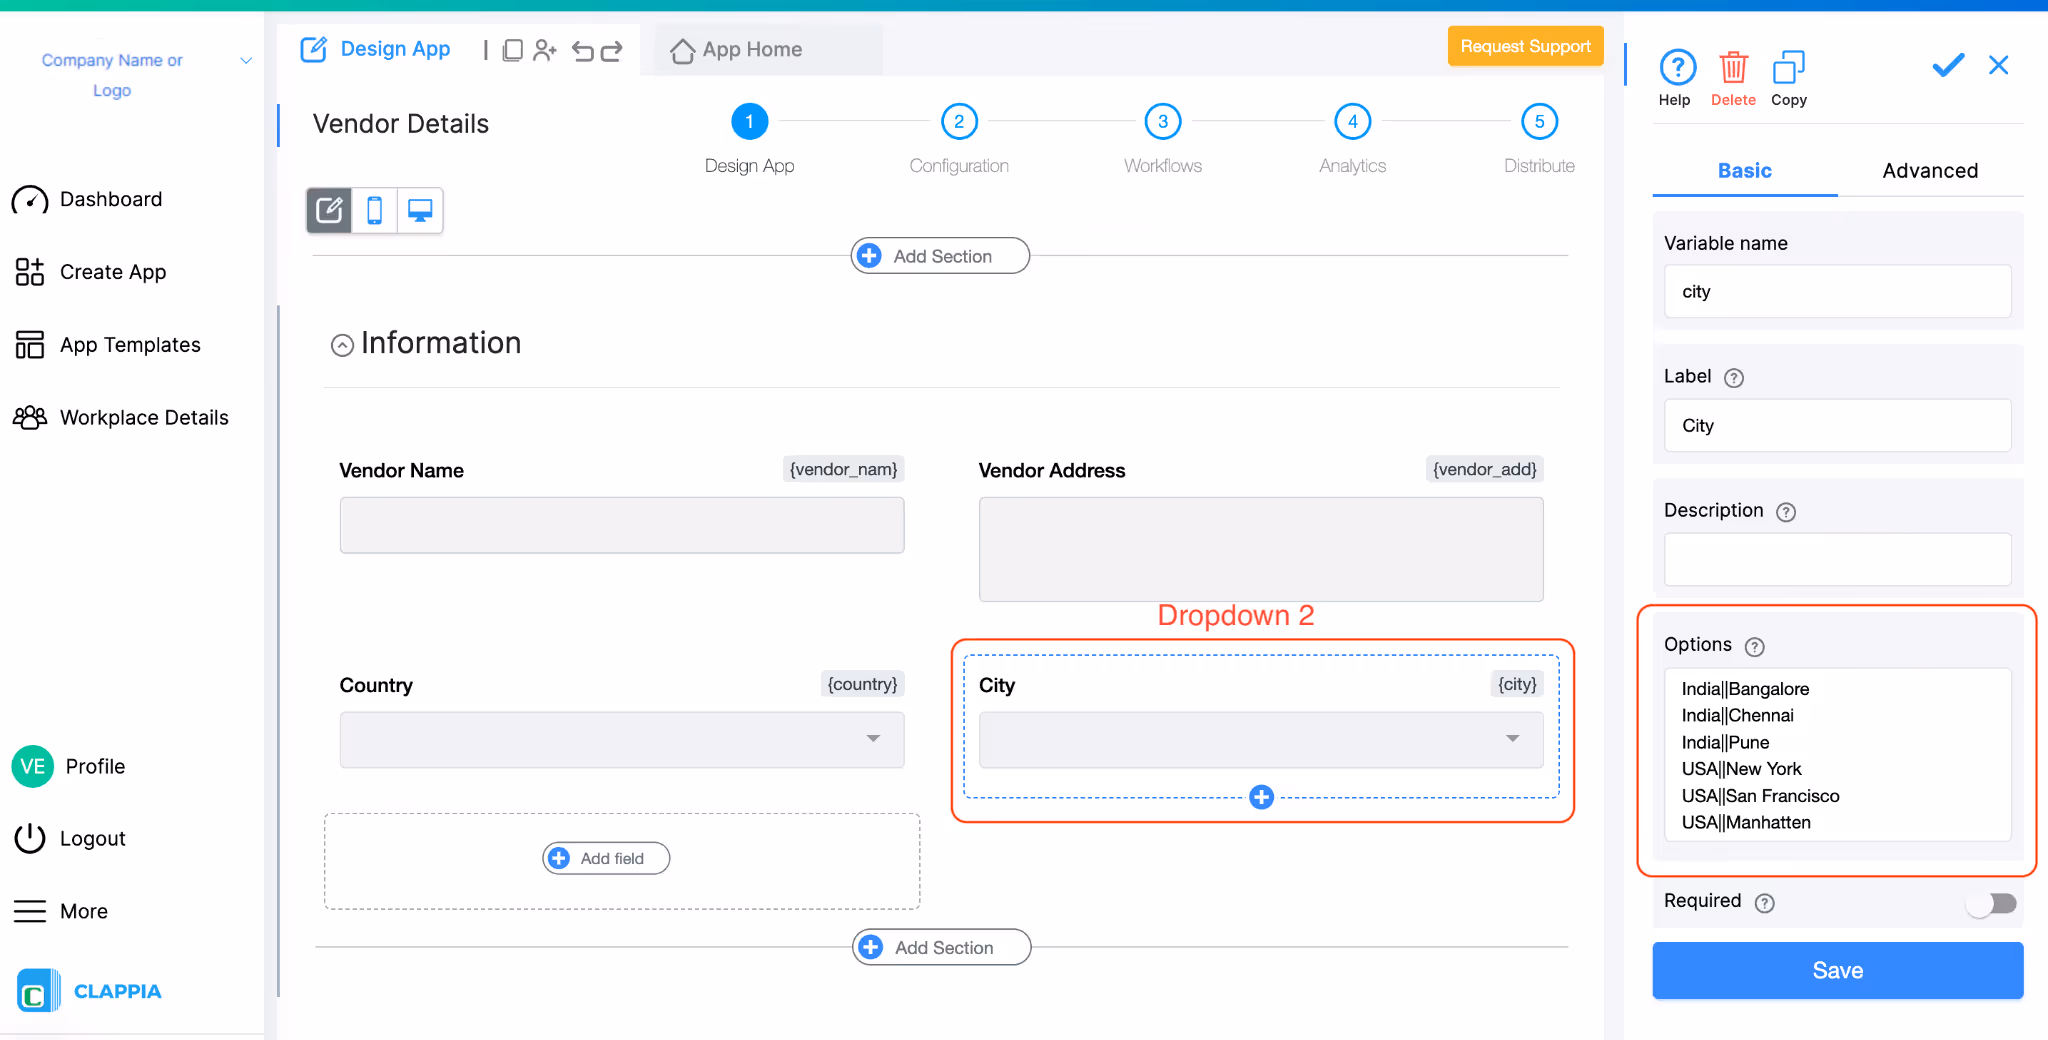Image resolution: width=2048 pixels, height=1040 pixels.
Task: Copy the selected field with Copy icon
Action: coord(1788,68)
